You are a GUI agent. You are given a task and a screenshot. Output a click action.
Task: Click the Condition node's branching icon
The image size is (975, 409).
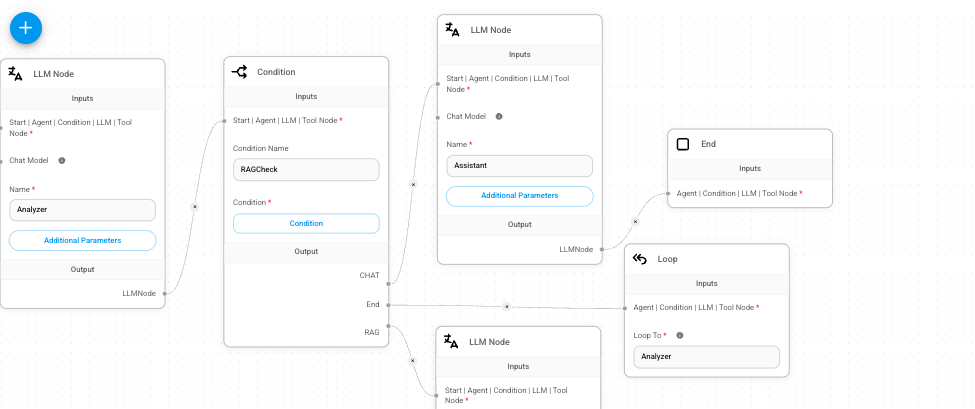(x=240, y=72)
